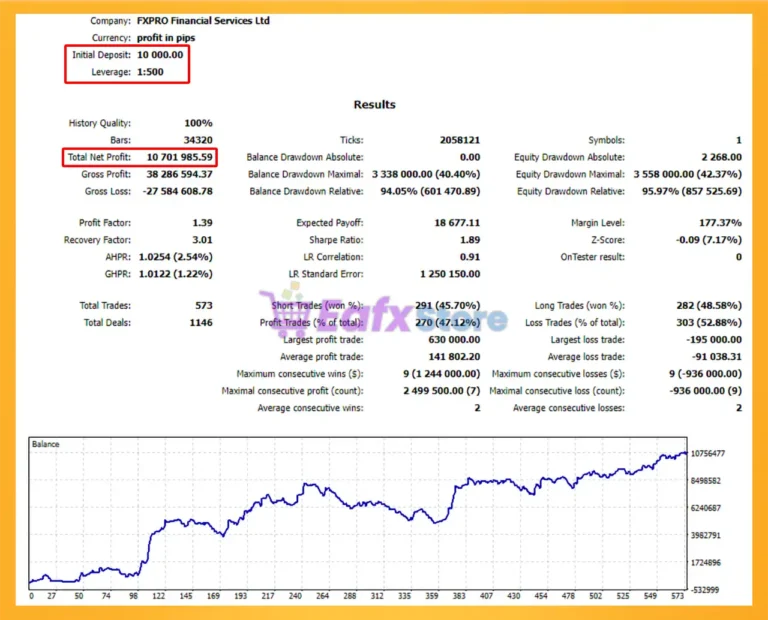The image size is (768, 620).
Task: Select the Gross Loss value
Action: pyautogui.click(x=178, y=191)
